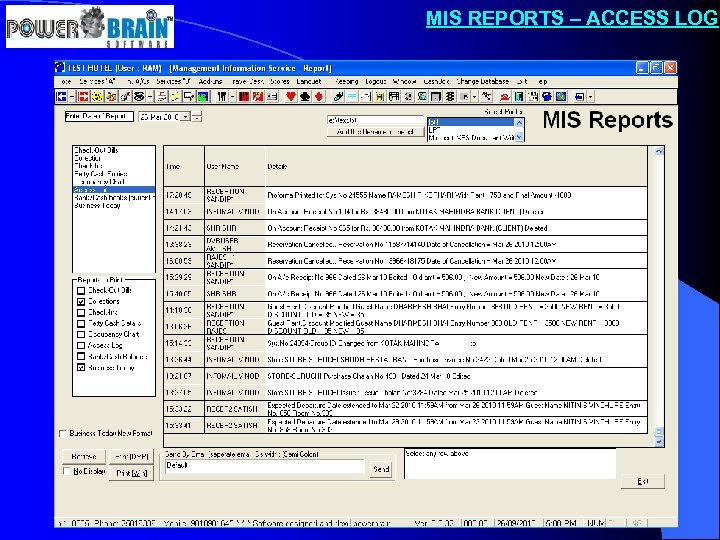The image size is (720, 540).
Task: Click the red diamond card-suit icon
Action: tap(319, 96)
